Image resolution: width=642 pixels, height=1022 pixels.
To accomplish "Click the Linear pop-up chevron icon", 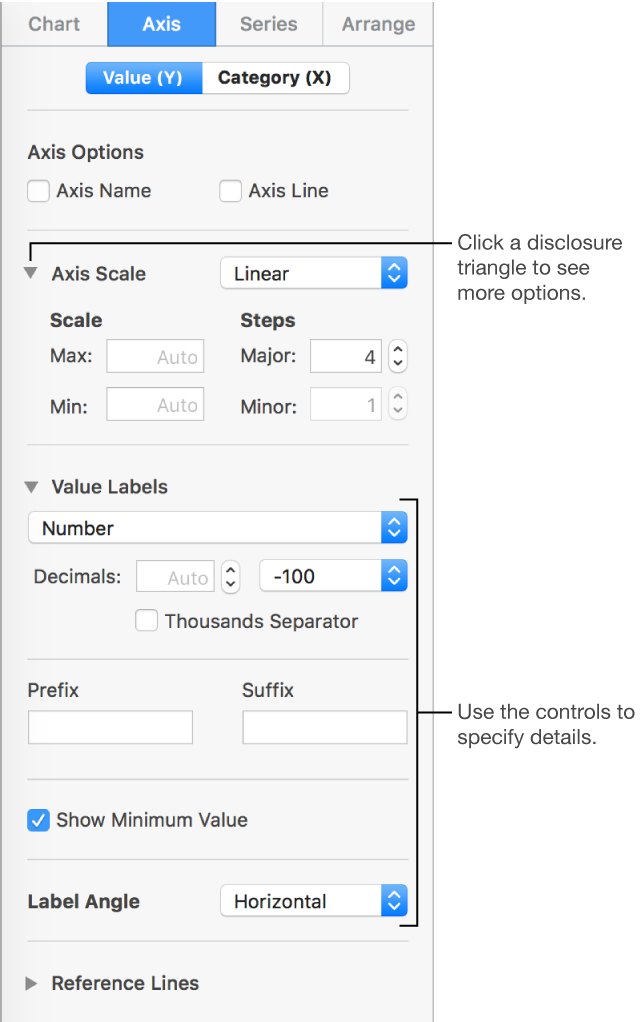I will pos(393,272).
